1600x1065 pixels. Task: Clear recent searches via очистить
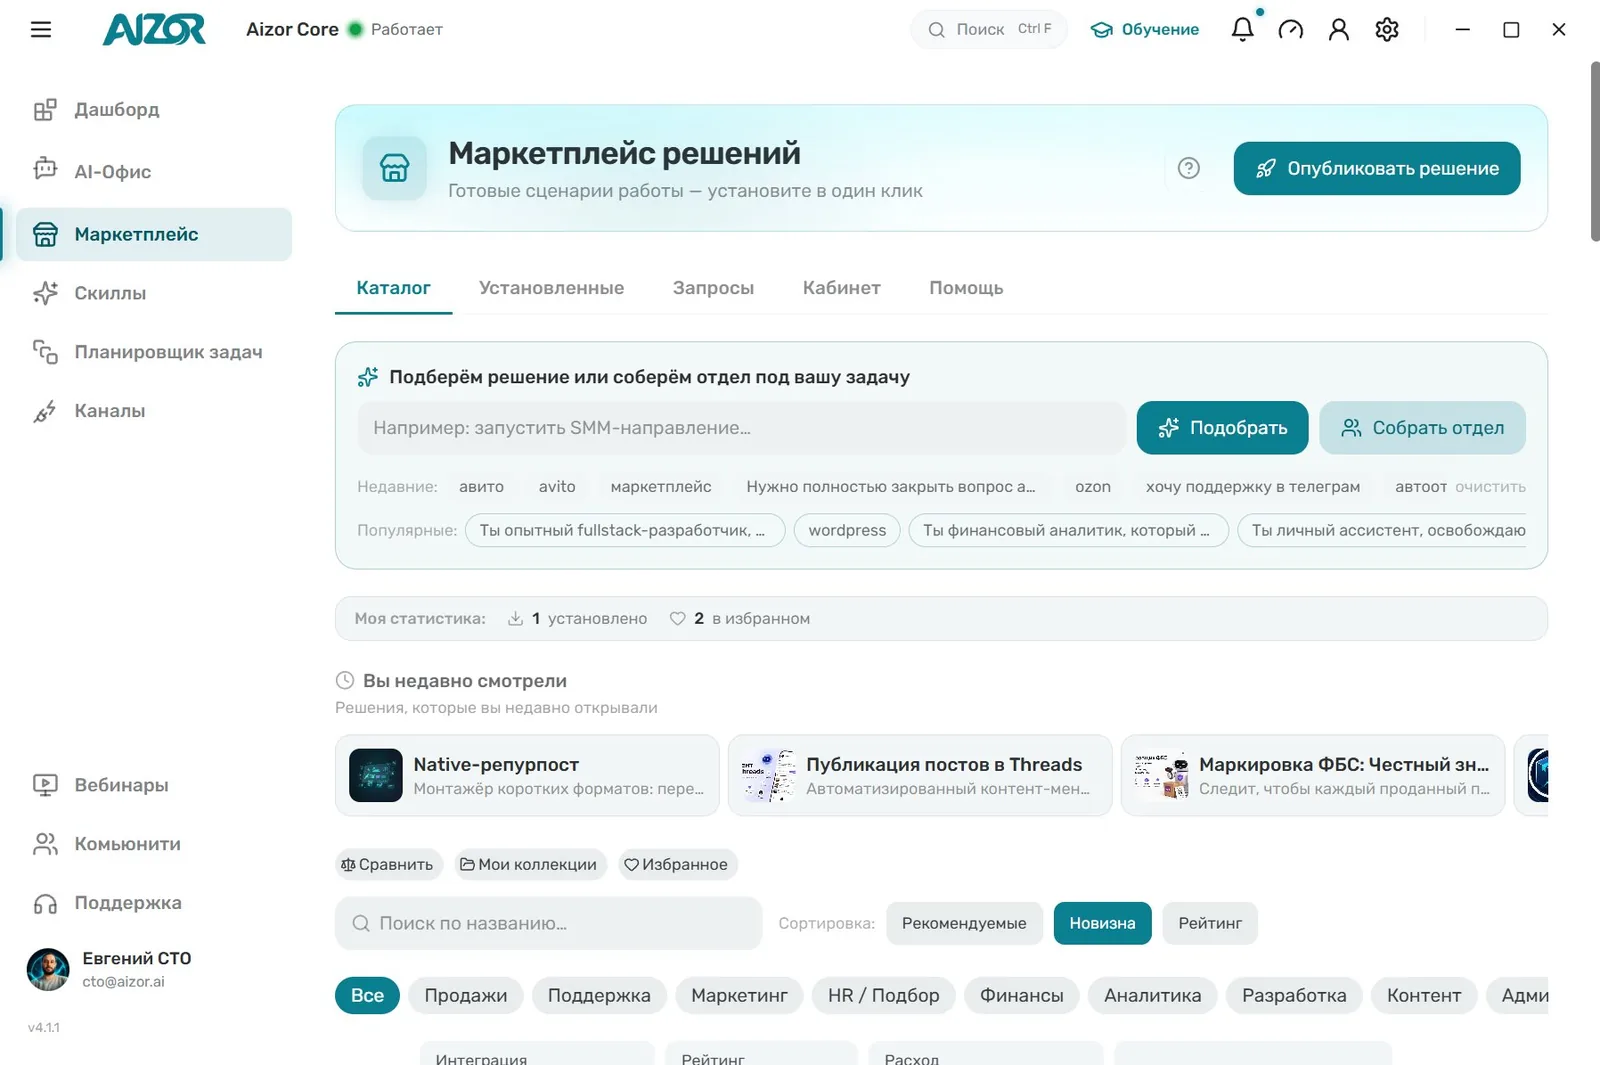tap(1490, 487)
